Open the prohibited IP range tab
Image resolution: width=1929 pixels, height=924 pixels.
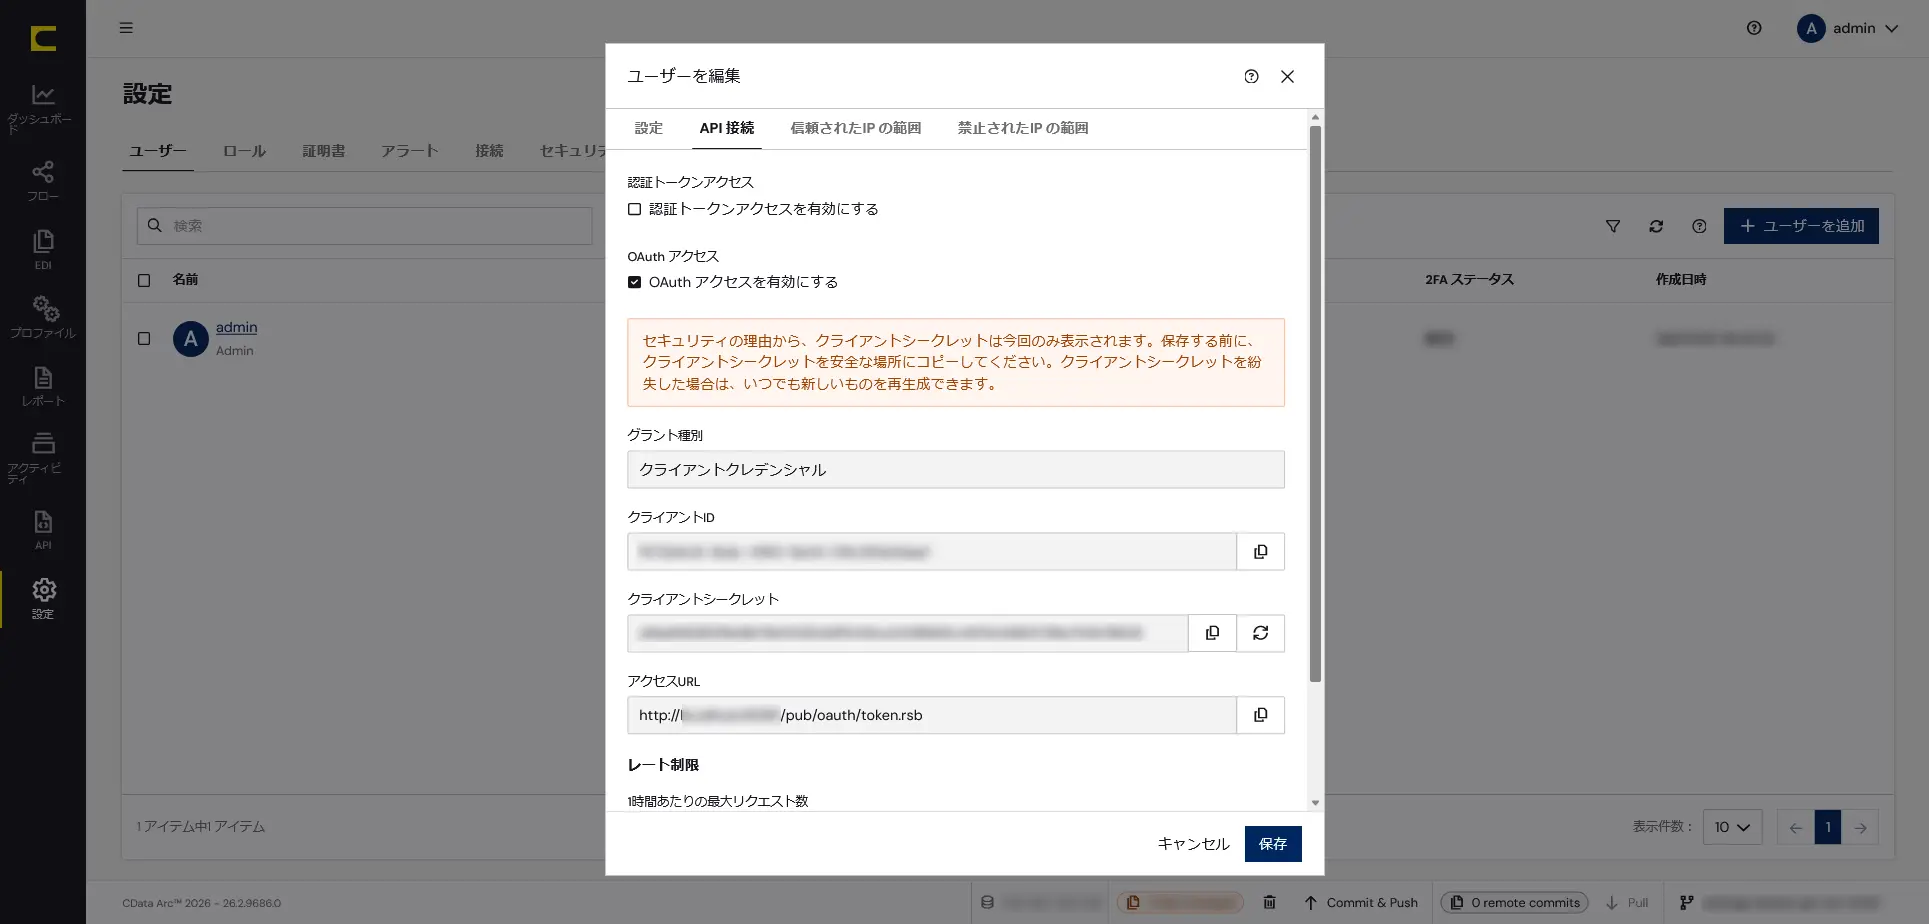click(x=1023, y=128)
